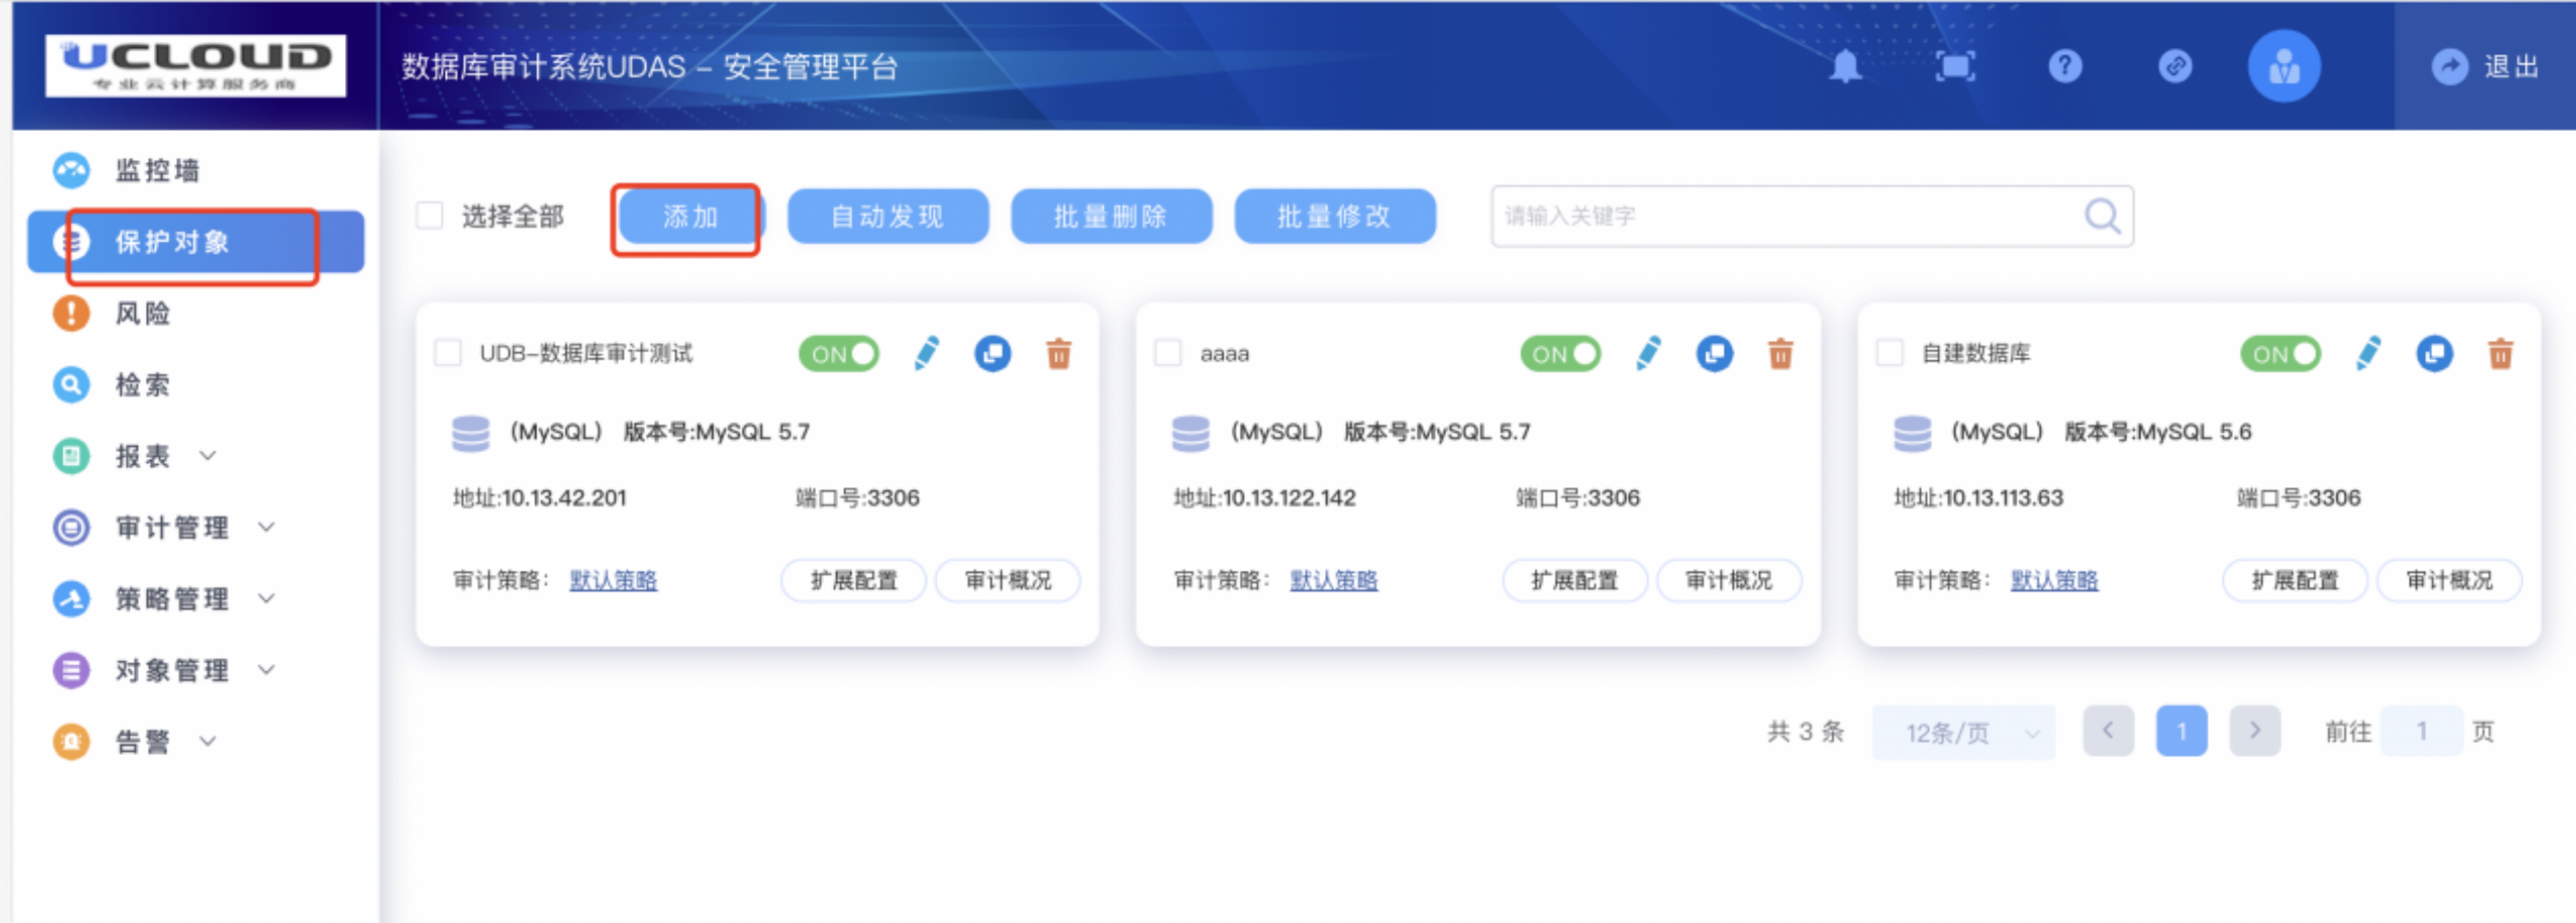This screenshot has width=2576, height=923.
Task: Click the link icon in header
Action: [x=2175, y=67]
